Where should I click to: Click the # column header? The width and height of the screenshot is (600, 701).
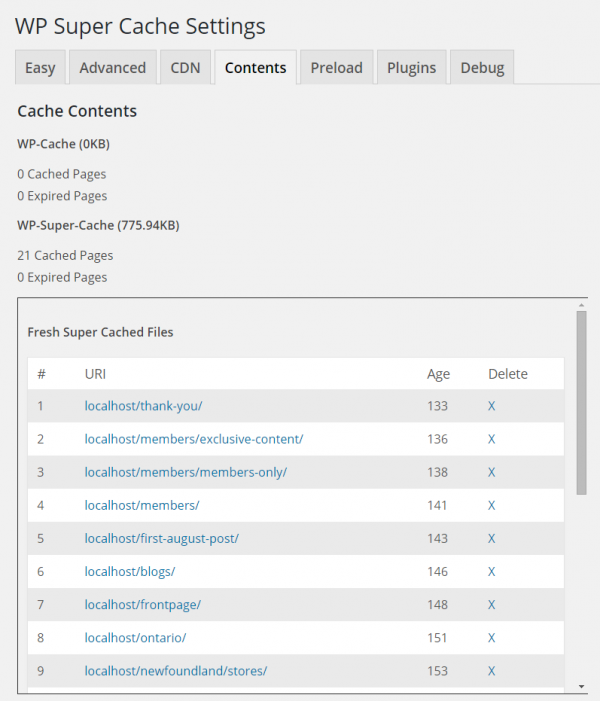click(41, 374)
